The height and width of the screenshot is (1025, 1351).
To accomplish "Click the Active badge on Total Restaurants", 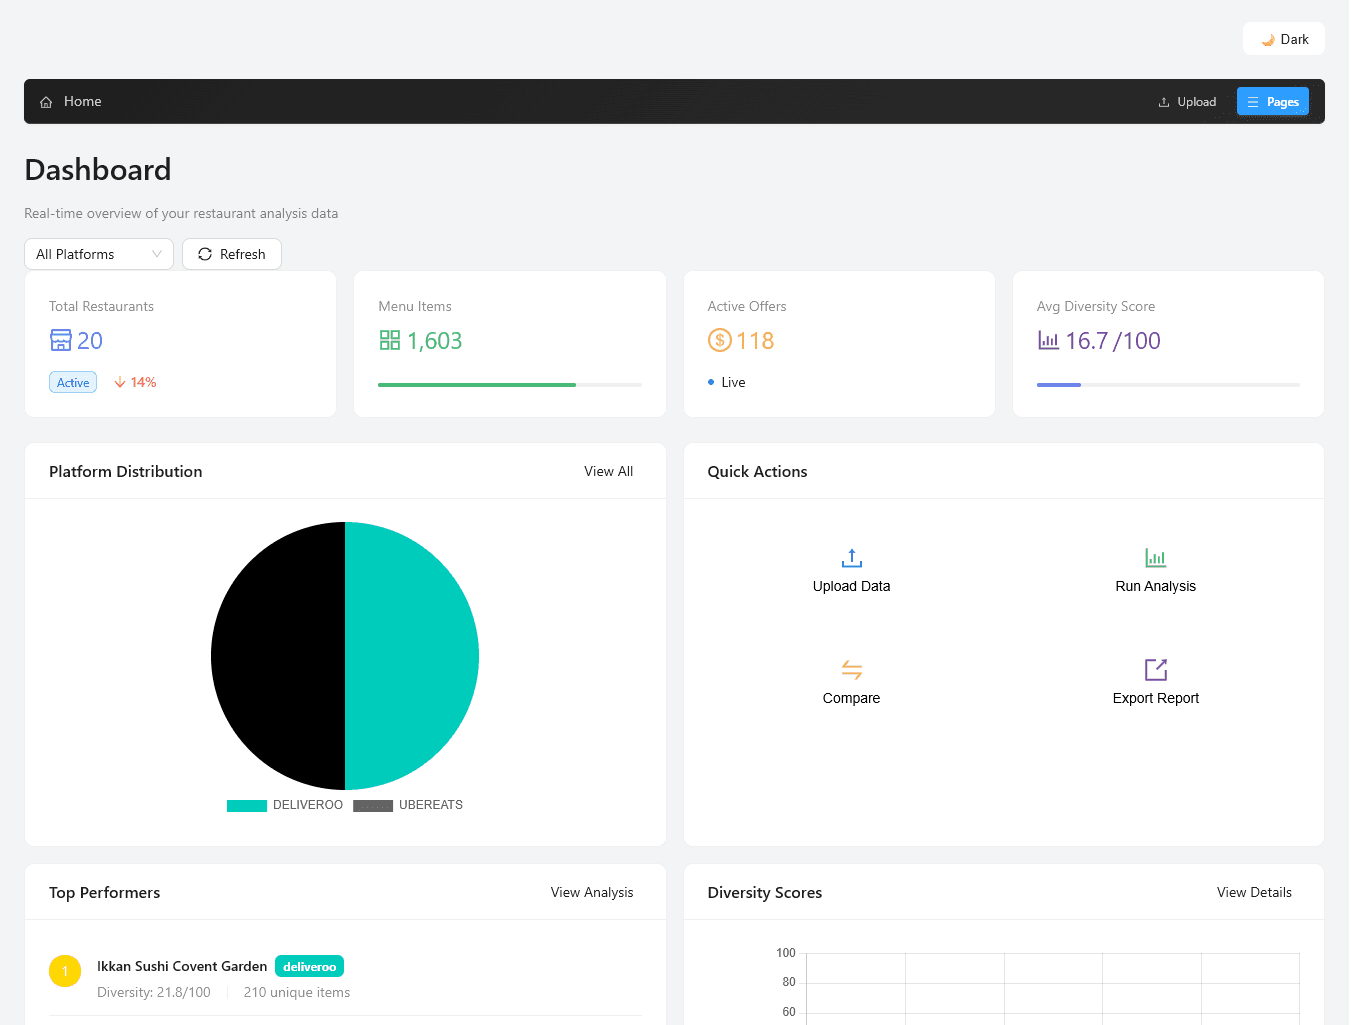I will (72, 382).
